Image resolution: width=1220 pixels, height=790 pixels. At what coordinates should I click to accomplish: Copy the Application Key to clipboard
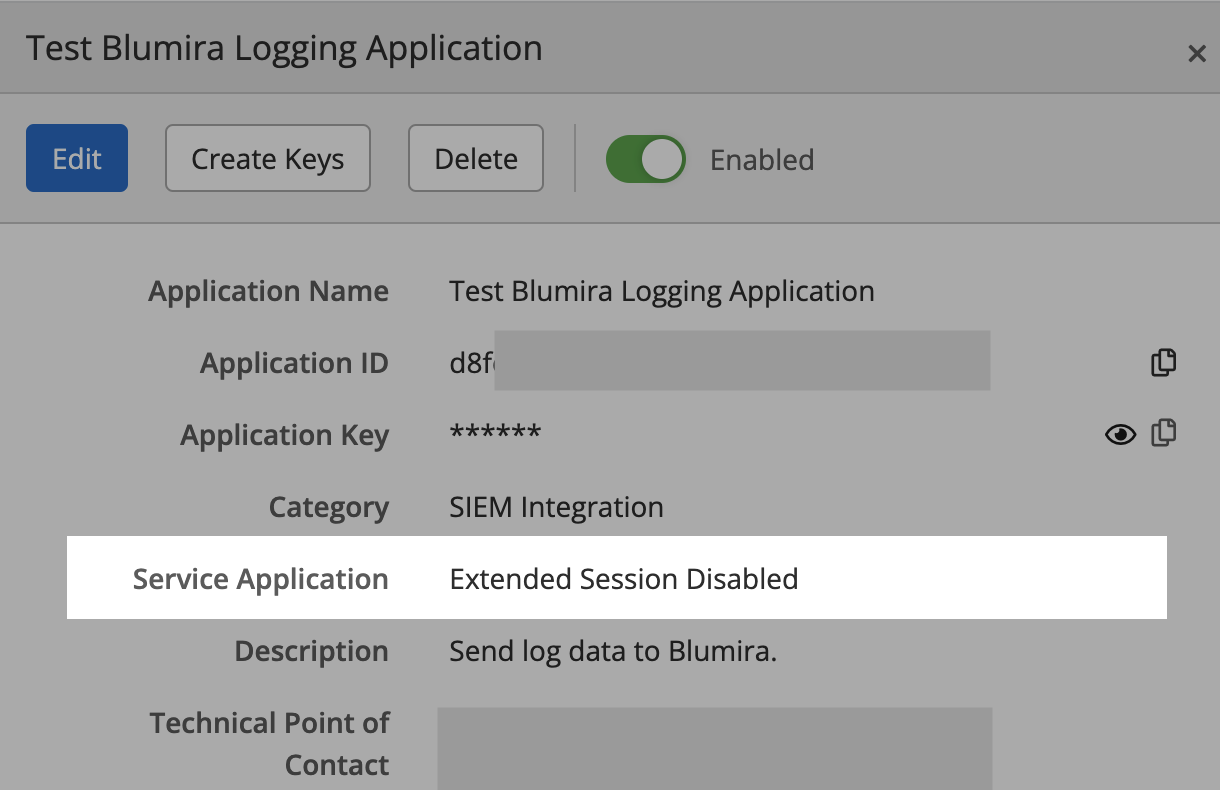click(x=1163, y=433)
